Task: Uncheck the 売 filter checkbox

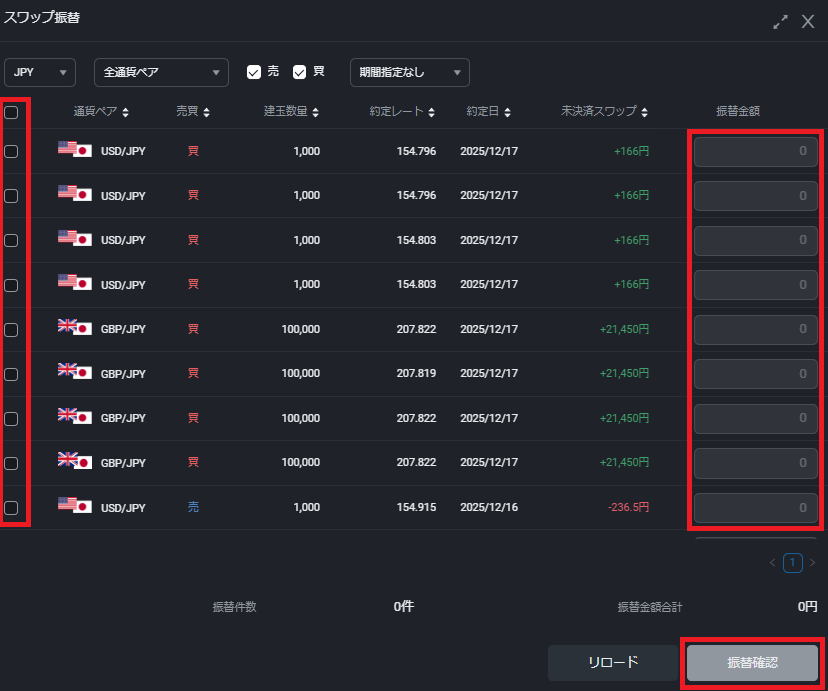Action: tap(254, 72)
